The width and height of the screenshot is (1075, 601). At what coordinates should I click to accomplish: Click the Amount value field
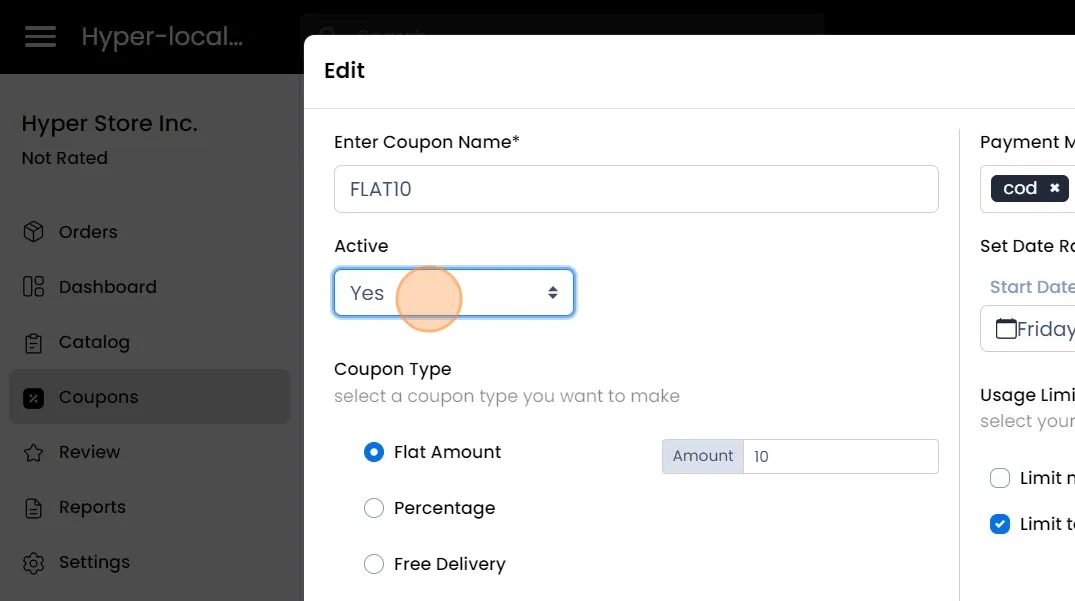[840, 456]
